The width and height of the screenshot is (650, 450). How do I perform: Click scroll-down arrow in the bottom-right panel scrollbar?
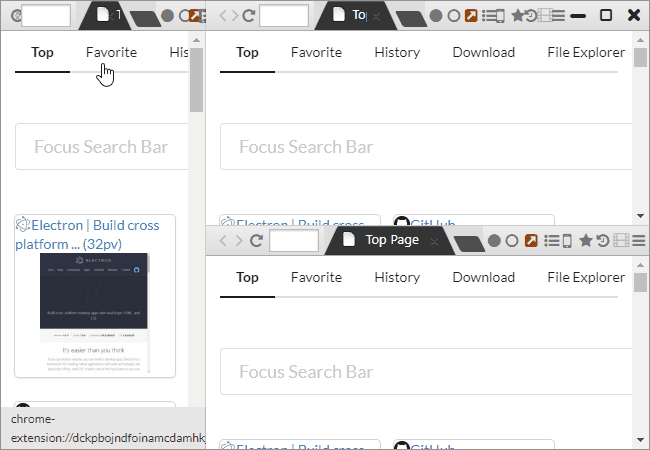640,440
